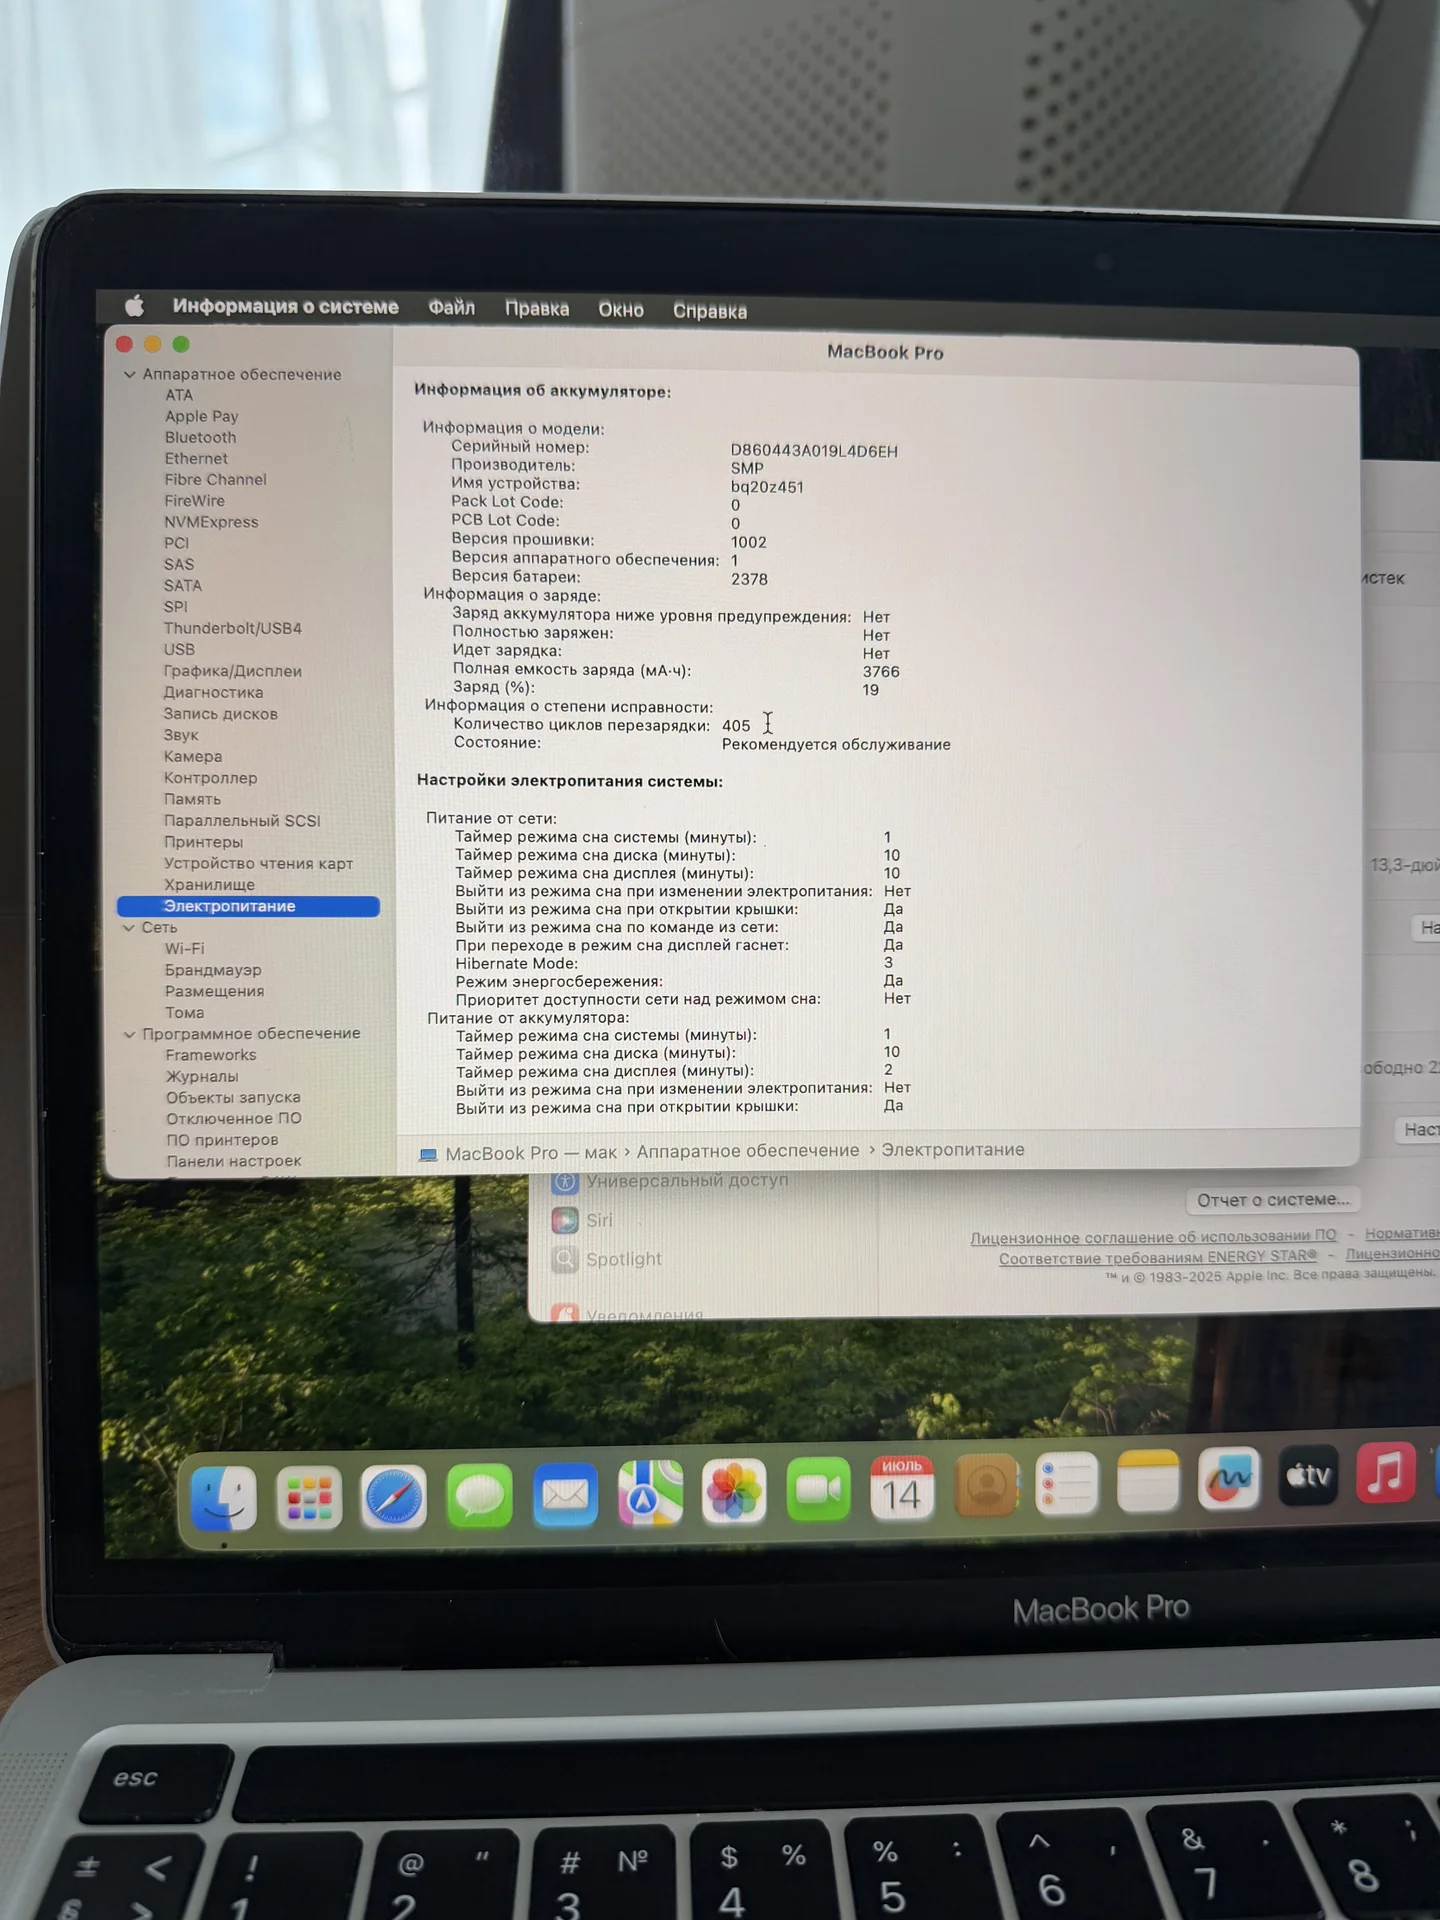The width and height of the screenshot is (1440, 1920).
Task: Click Электропитание in path bar
Action: click(x=953, y=1150)
